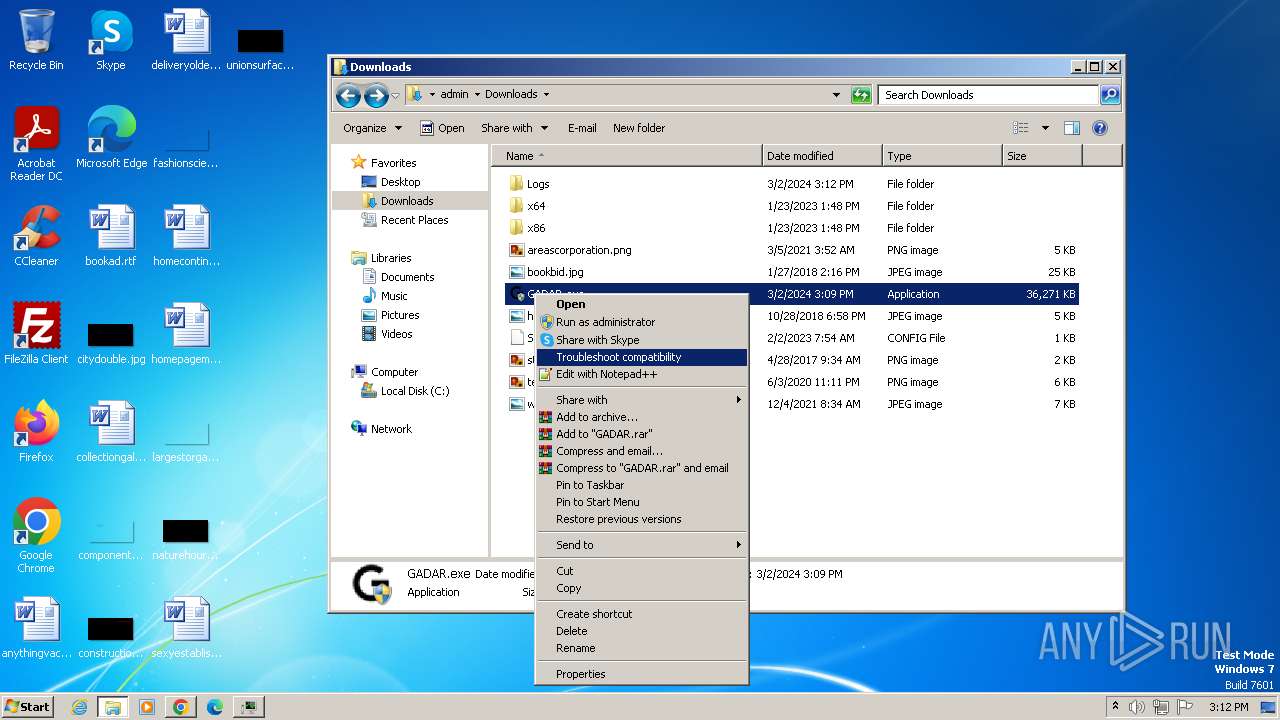This screenshot has width=1280, height=720.
Task: Open Organize dropdown menu
Action: (x=372, y=128)
